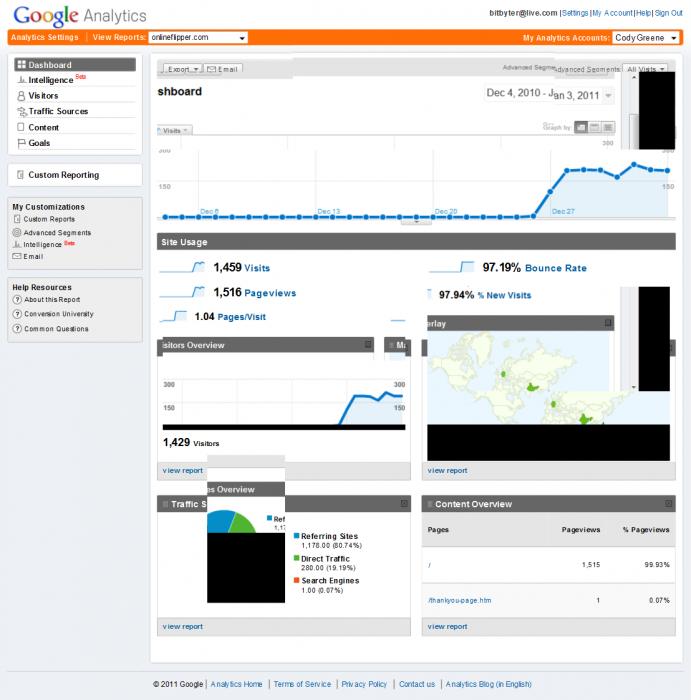Open the Dashboard sidebar item

(75, 65)
